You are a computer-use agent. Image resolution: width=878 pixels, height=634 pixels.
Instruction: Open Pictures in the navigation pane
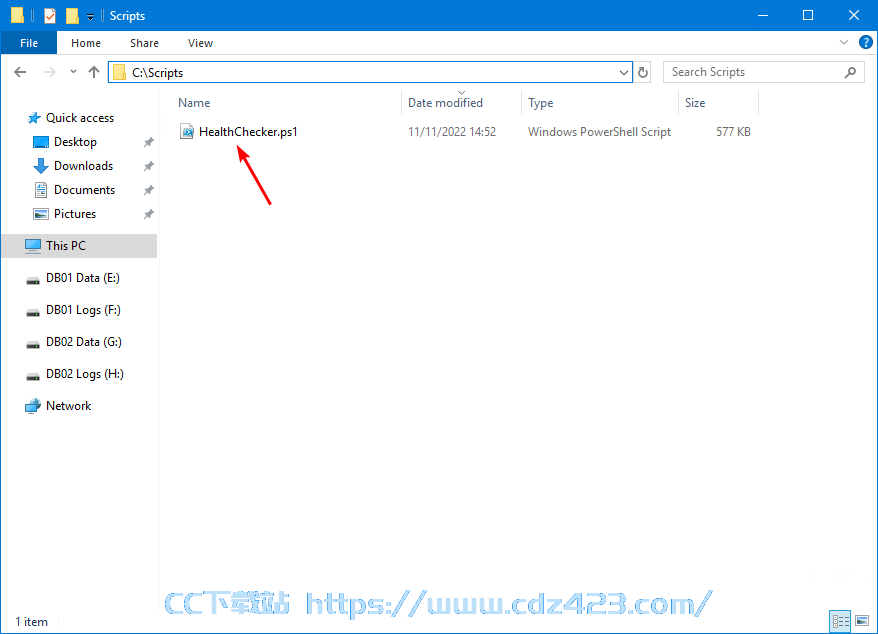(x=74, y=215)
